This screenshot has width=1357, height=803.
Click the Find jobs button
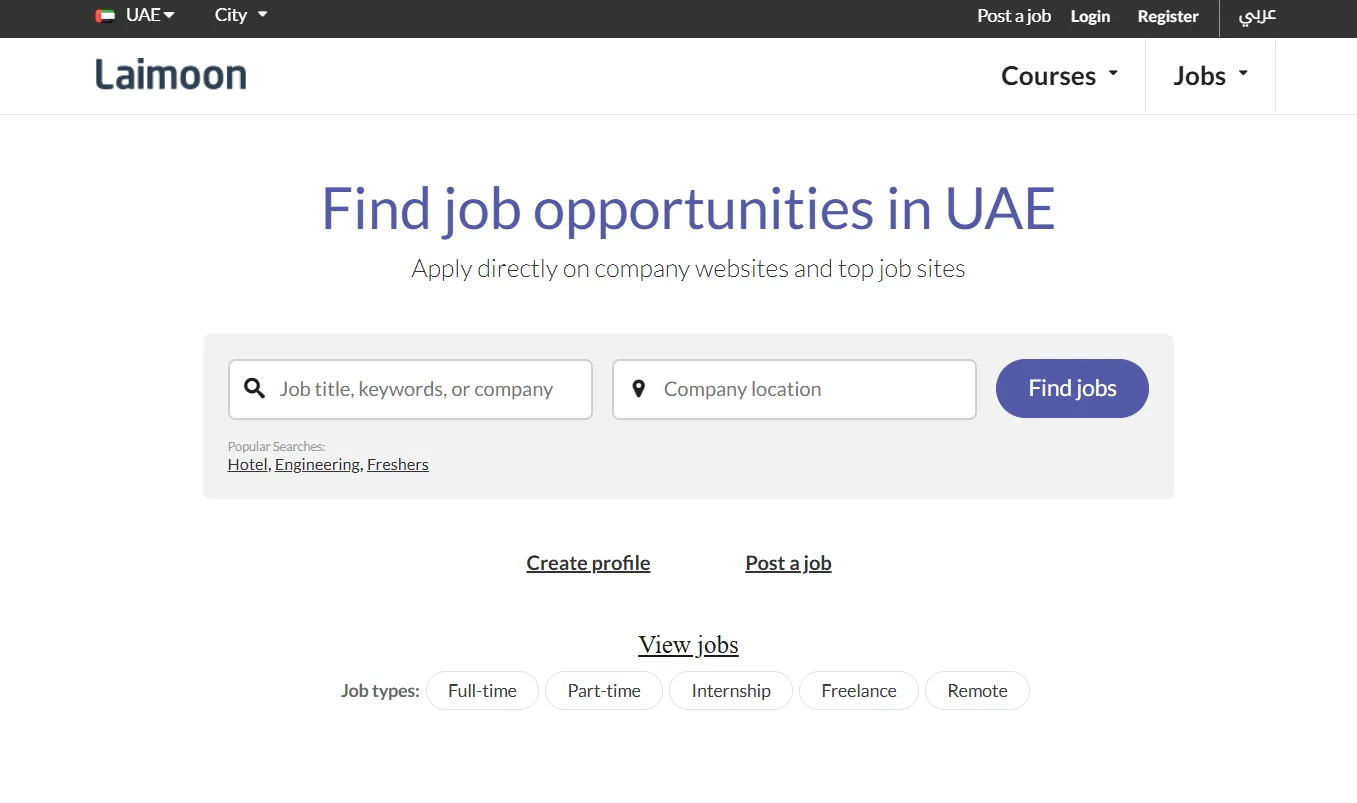[1071, 388]
